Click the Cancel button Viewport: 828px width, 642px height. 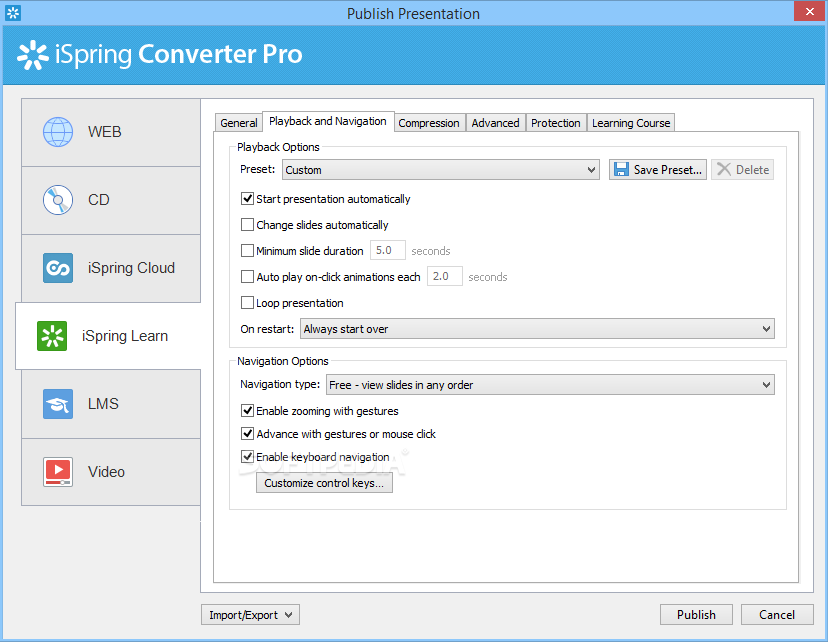(x=777, y=615)
